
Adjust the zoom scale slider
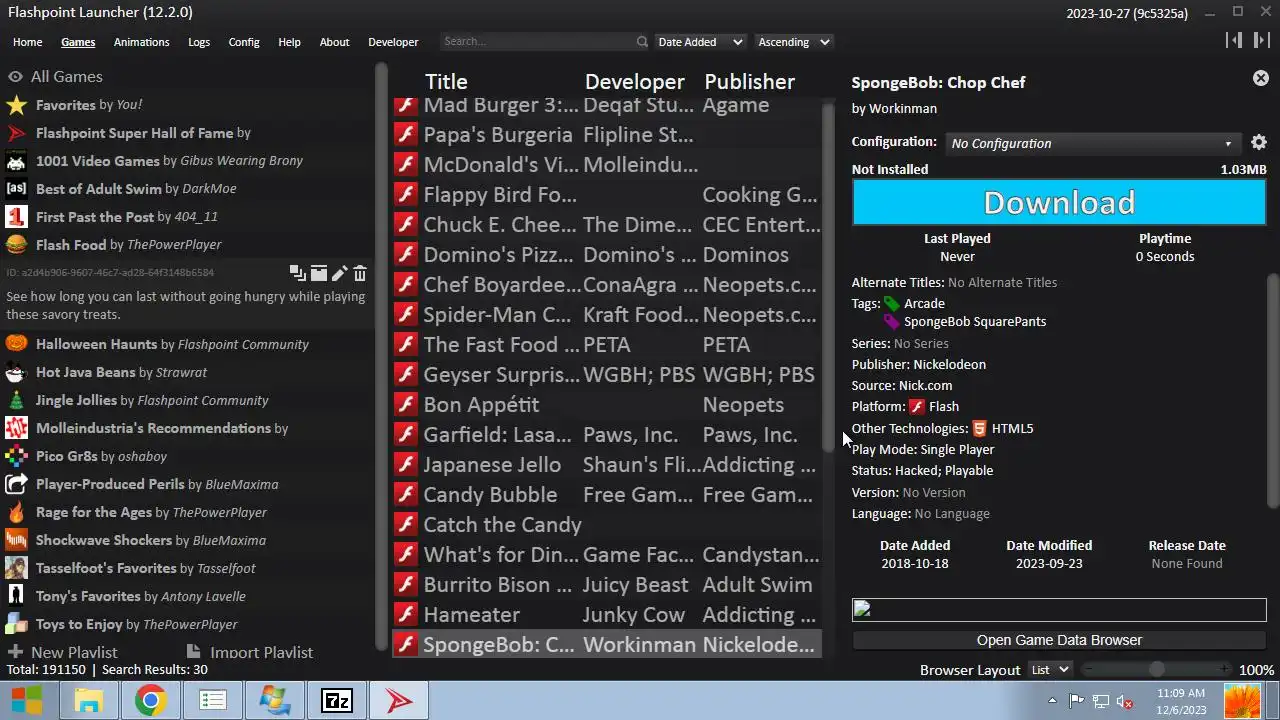point(1156,670)
